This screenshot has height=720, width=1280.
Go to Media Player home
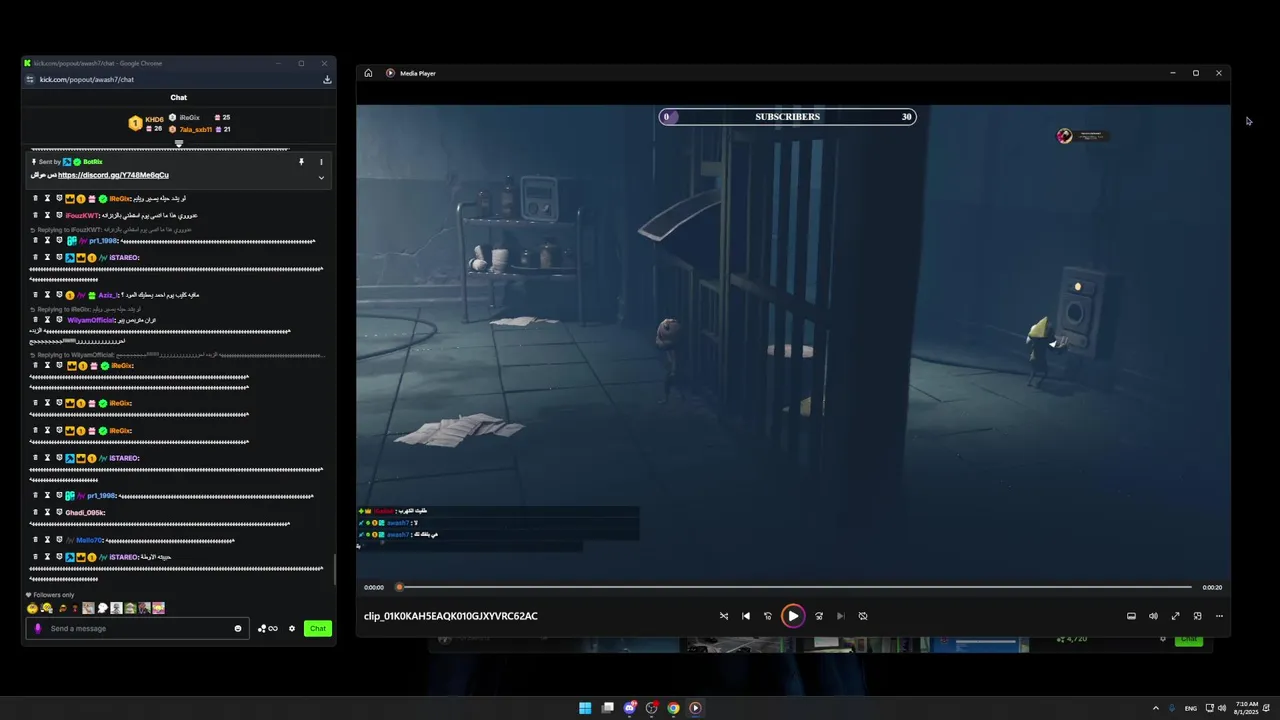[368, 73]
